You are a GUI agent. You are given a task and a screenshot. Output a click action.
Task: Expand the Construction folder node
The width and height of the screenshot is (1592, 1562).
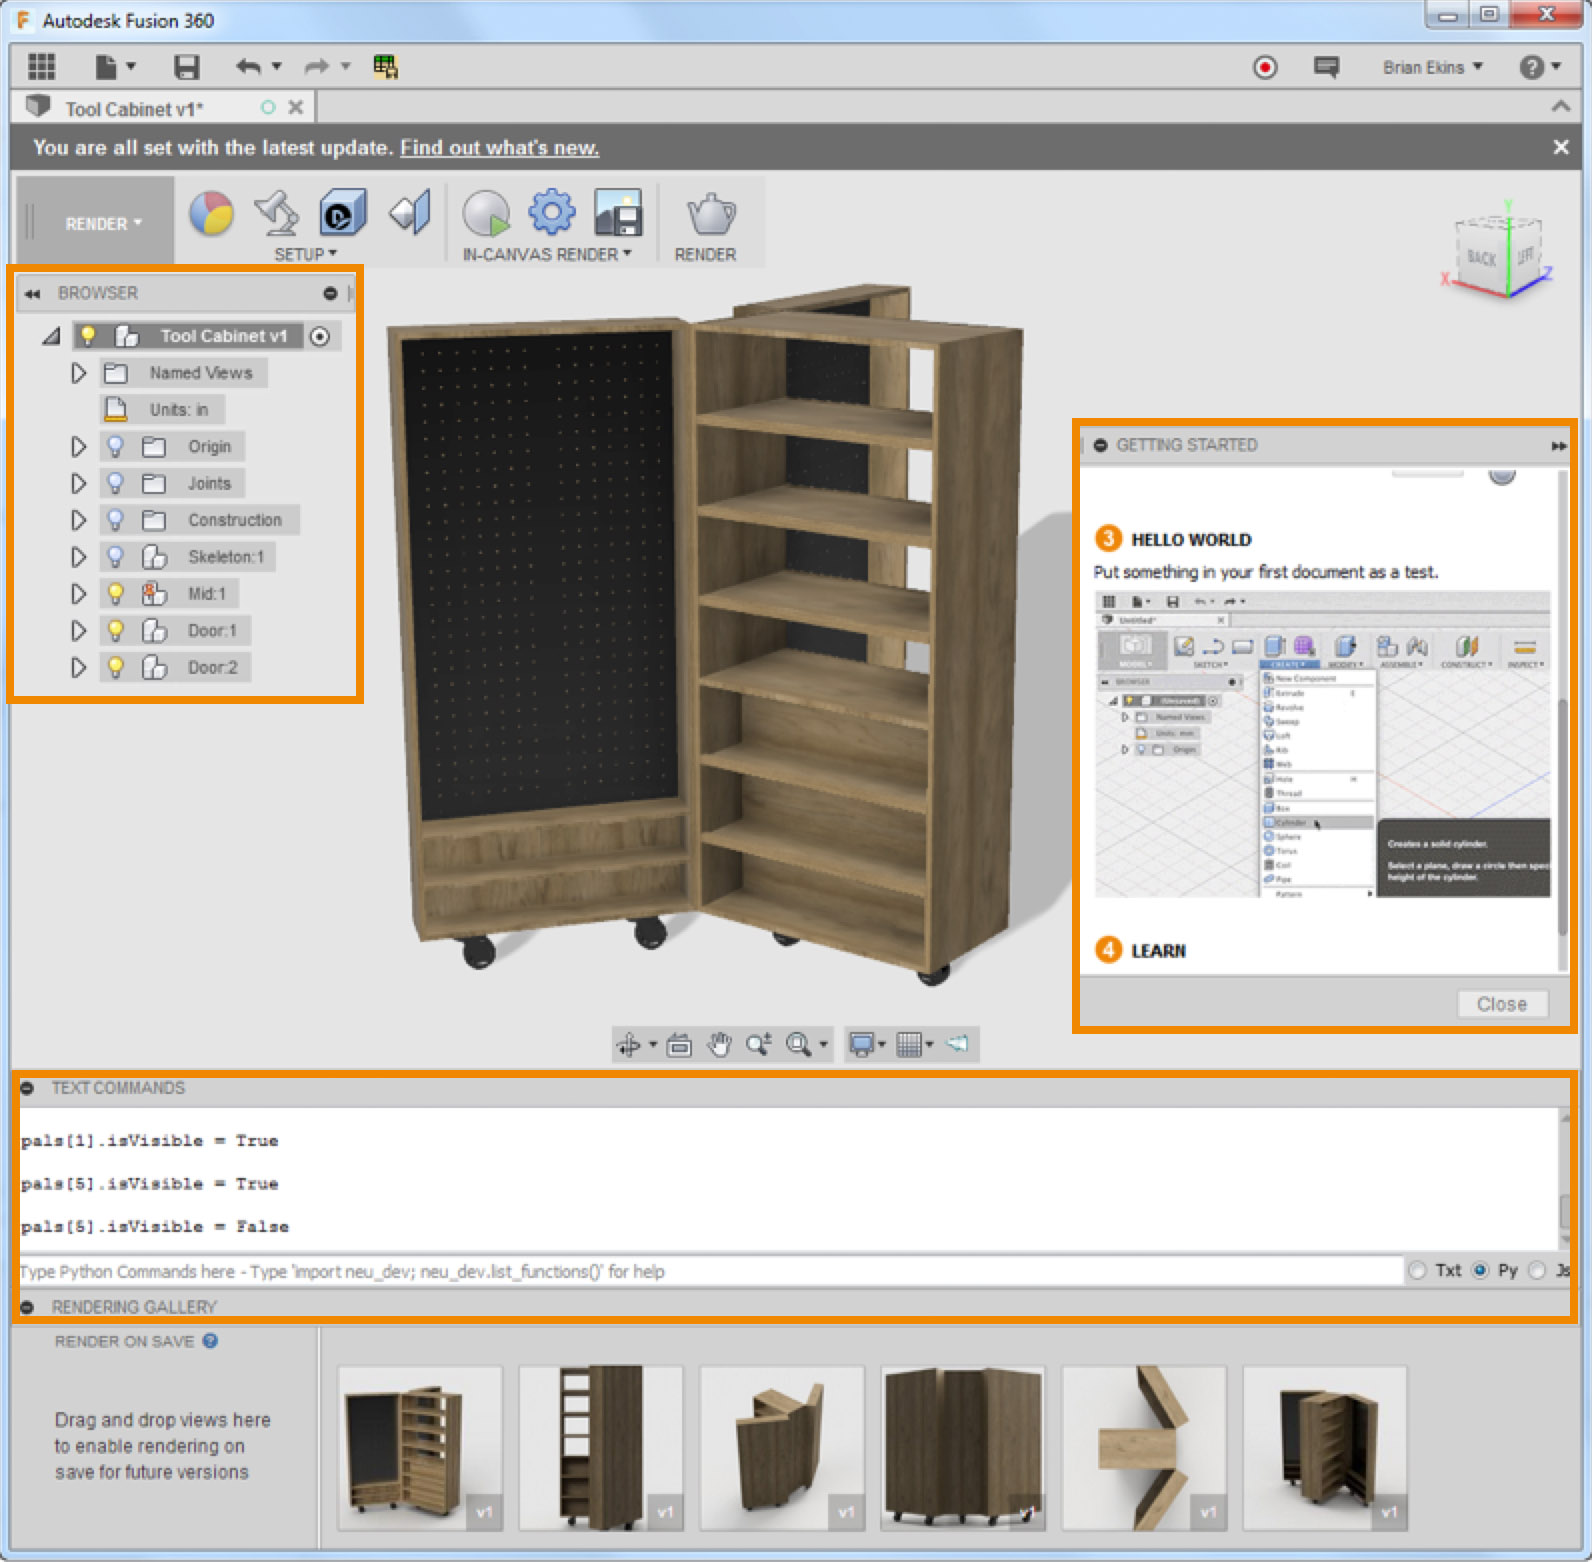point(78,520)
